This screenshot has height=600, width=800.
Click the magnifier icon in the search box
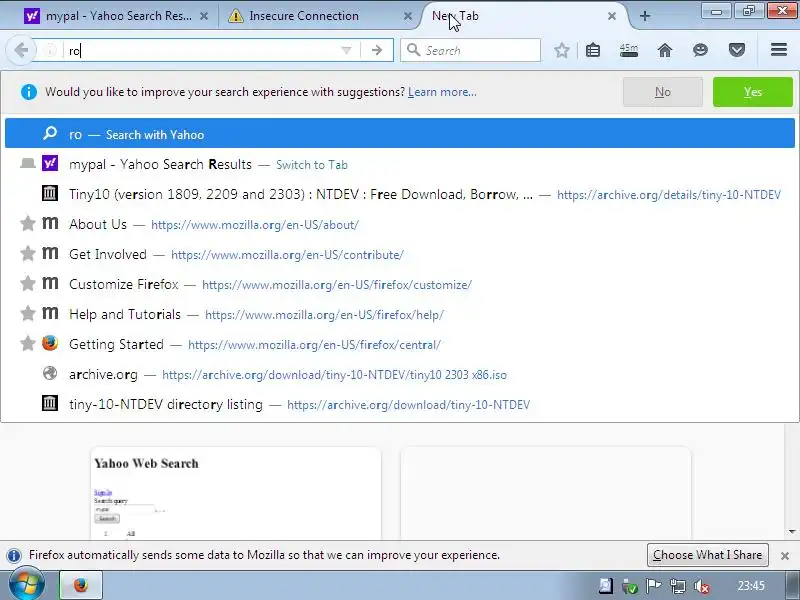[x=413, y=50]
